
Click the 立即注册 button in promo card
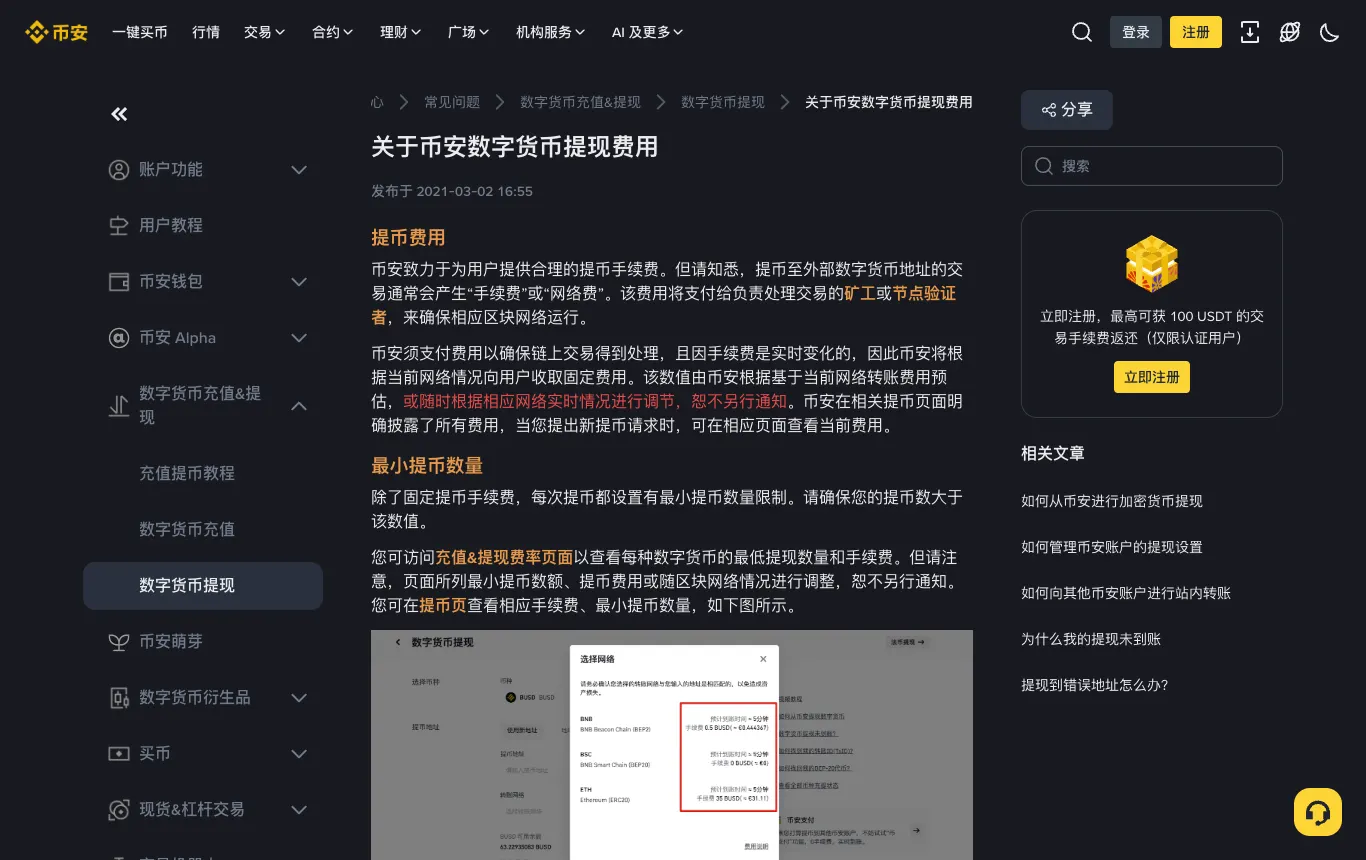click(x=1152, y=377)
